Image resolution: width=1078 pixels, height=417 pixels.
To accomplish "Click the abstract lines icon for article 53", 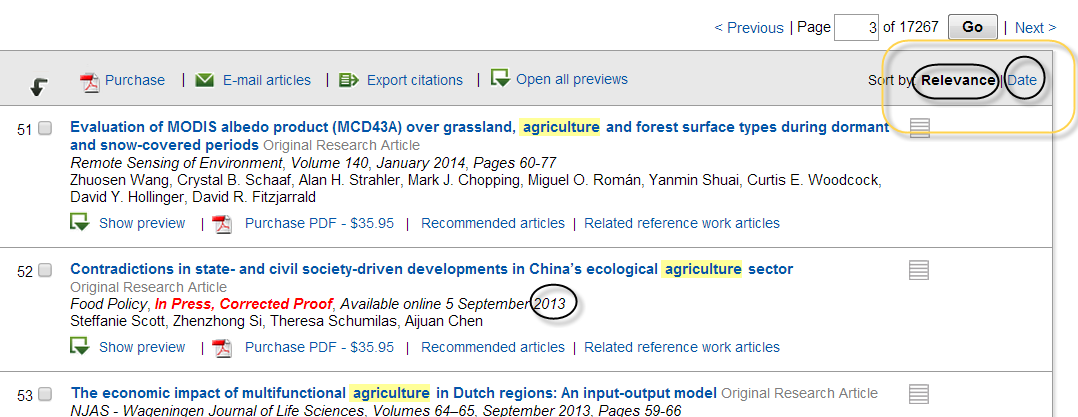I will (x=919, y=394).
